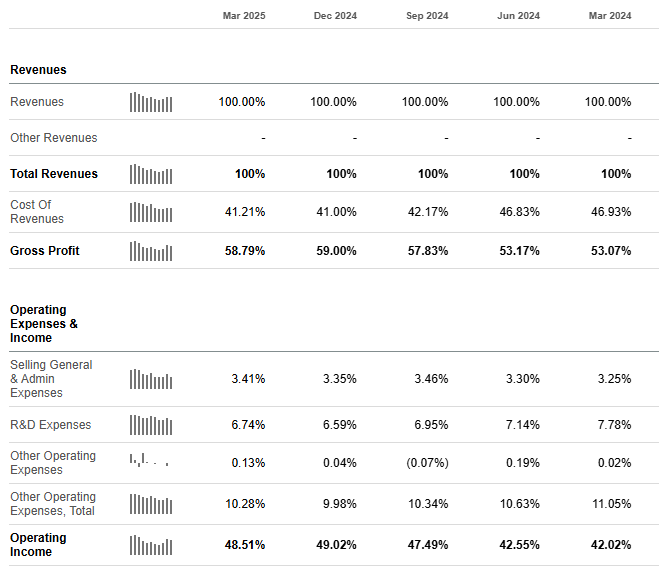
Task: Click the Revenues section heading
Action: pos(38,70)
